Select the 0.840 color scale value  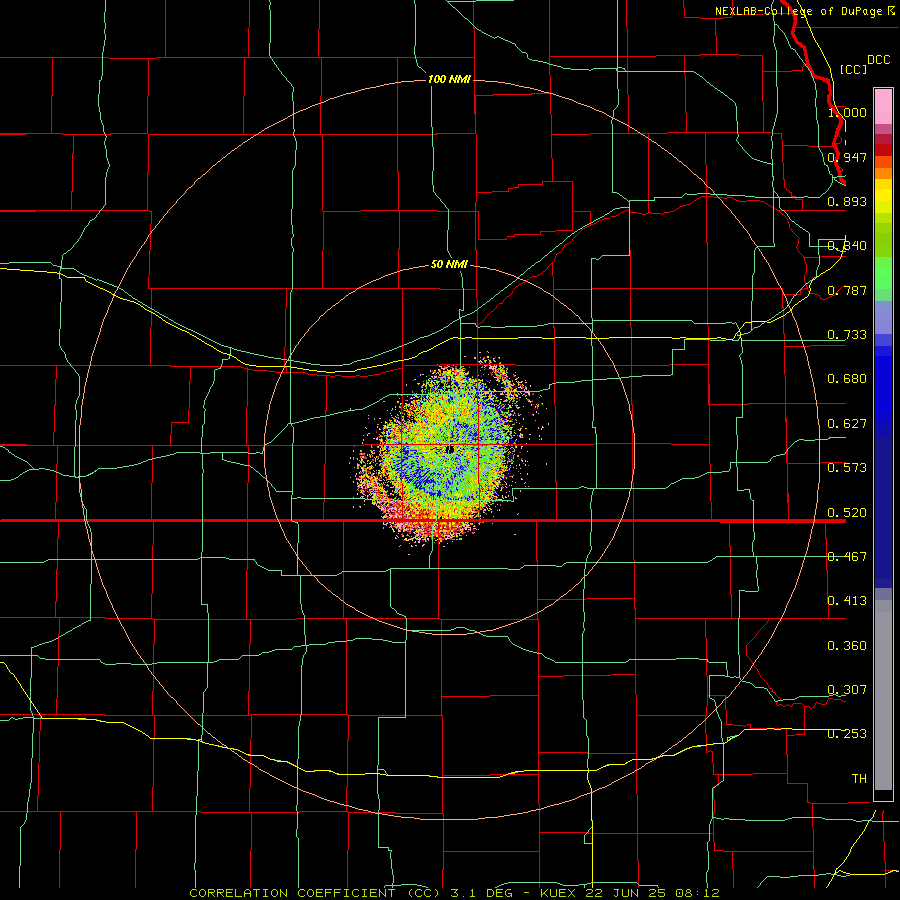coord(847,246)
